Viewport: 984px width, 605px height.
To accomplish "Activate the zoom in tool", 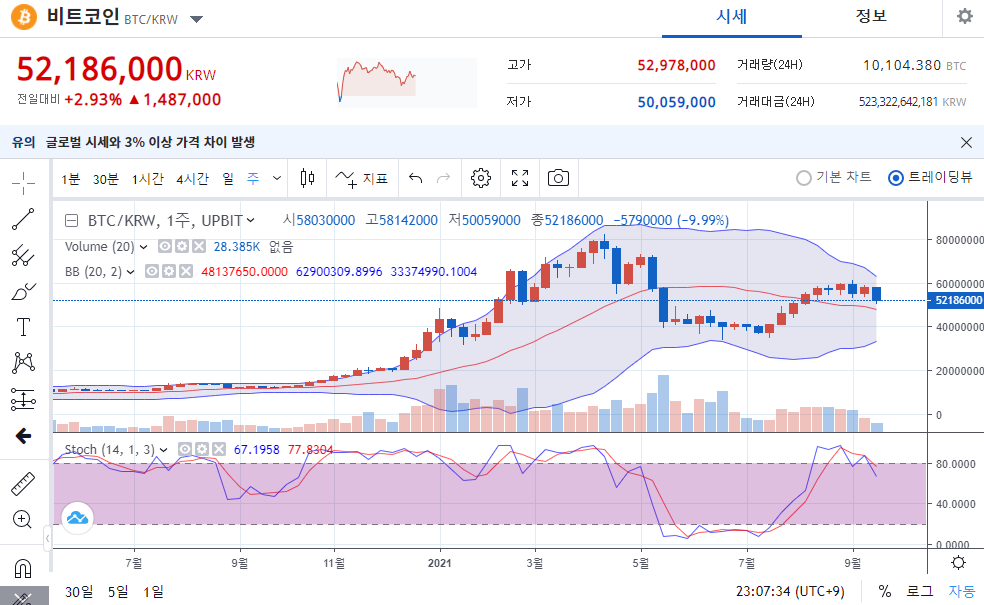I will coord(23,520).
